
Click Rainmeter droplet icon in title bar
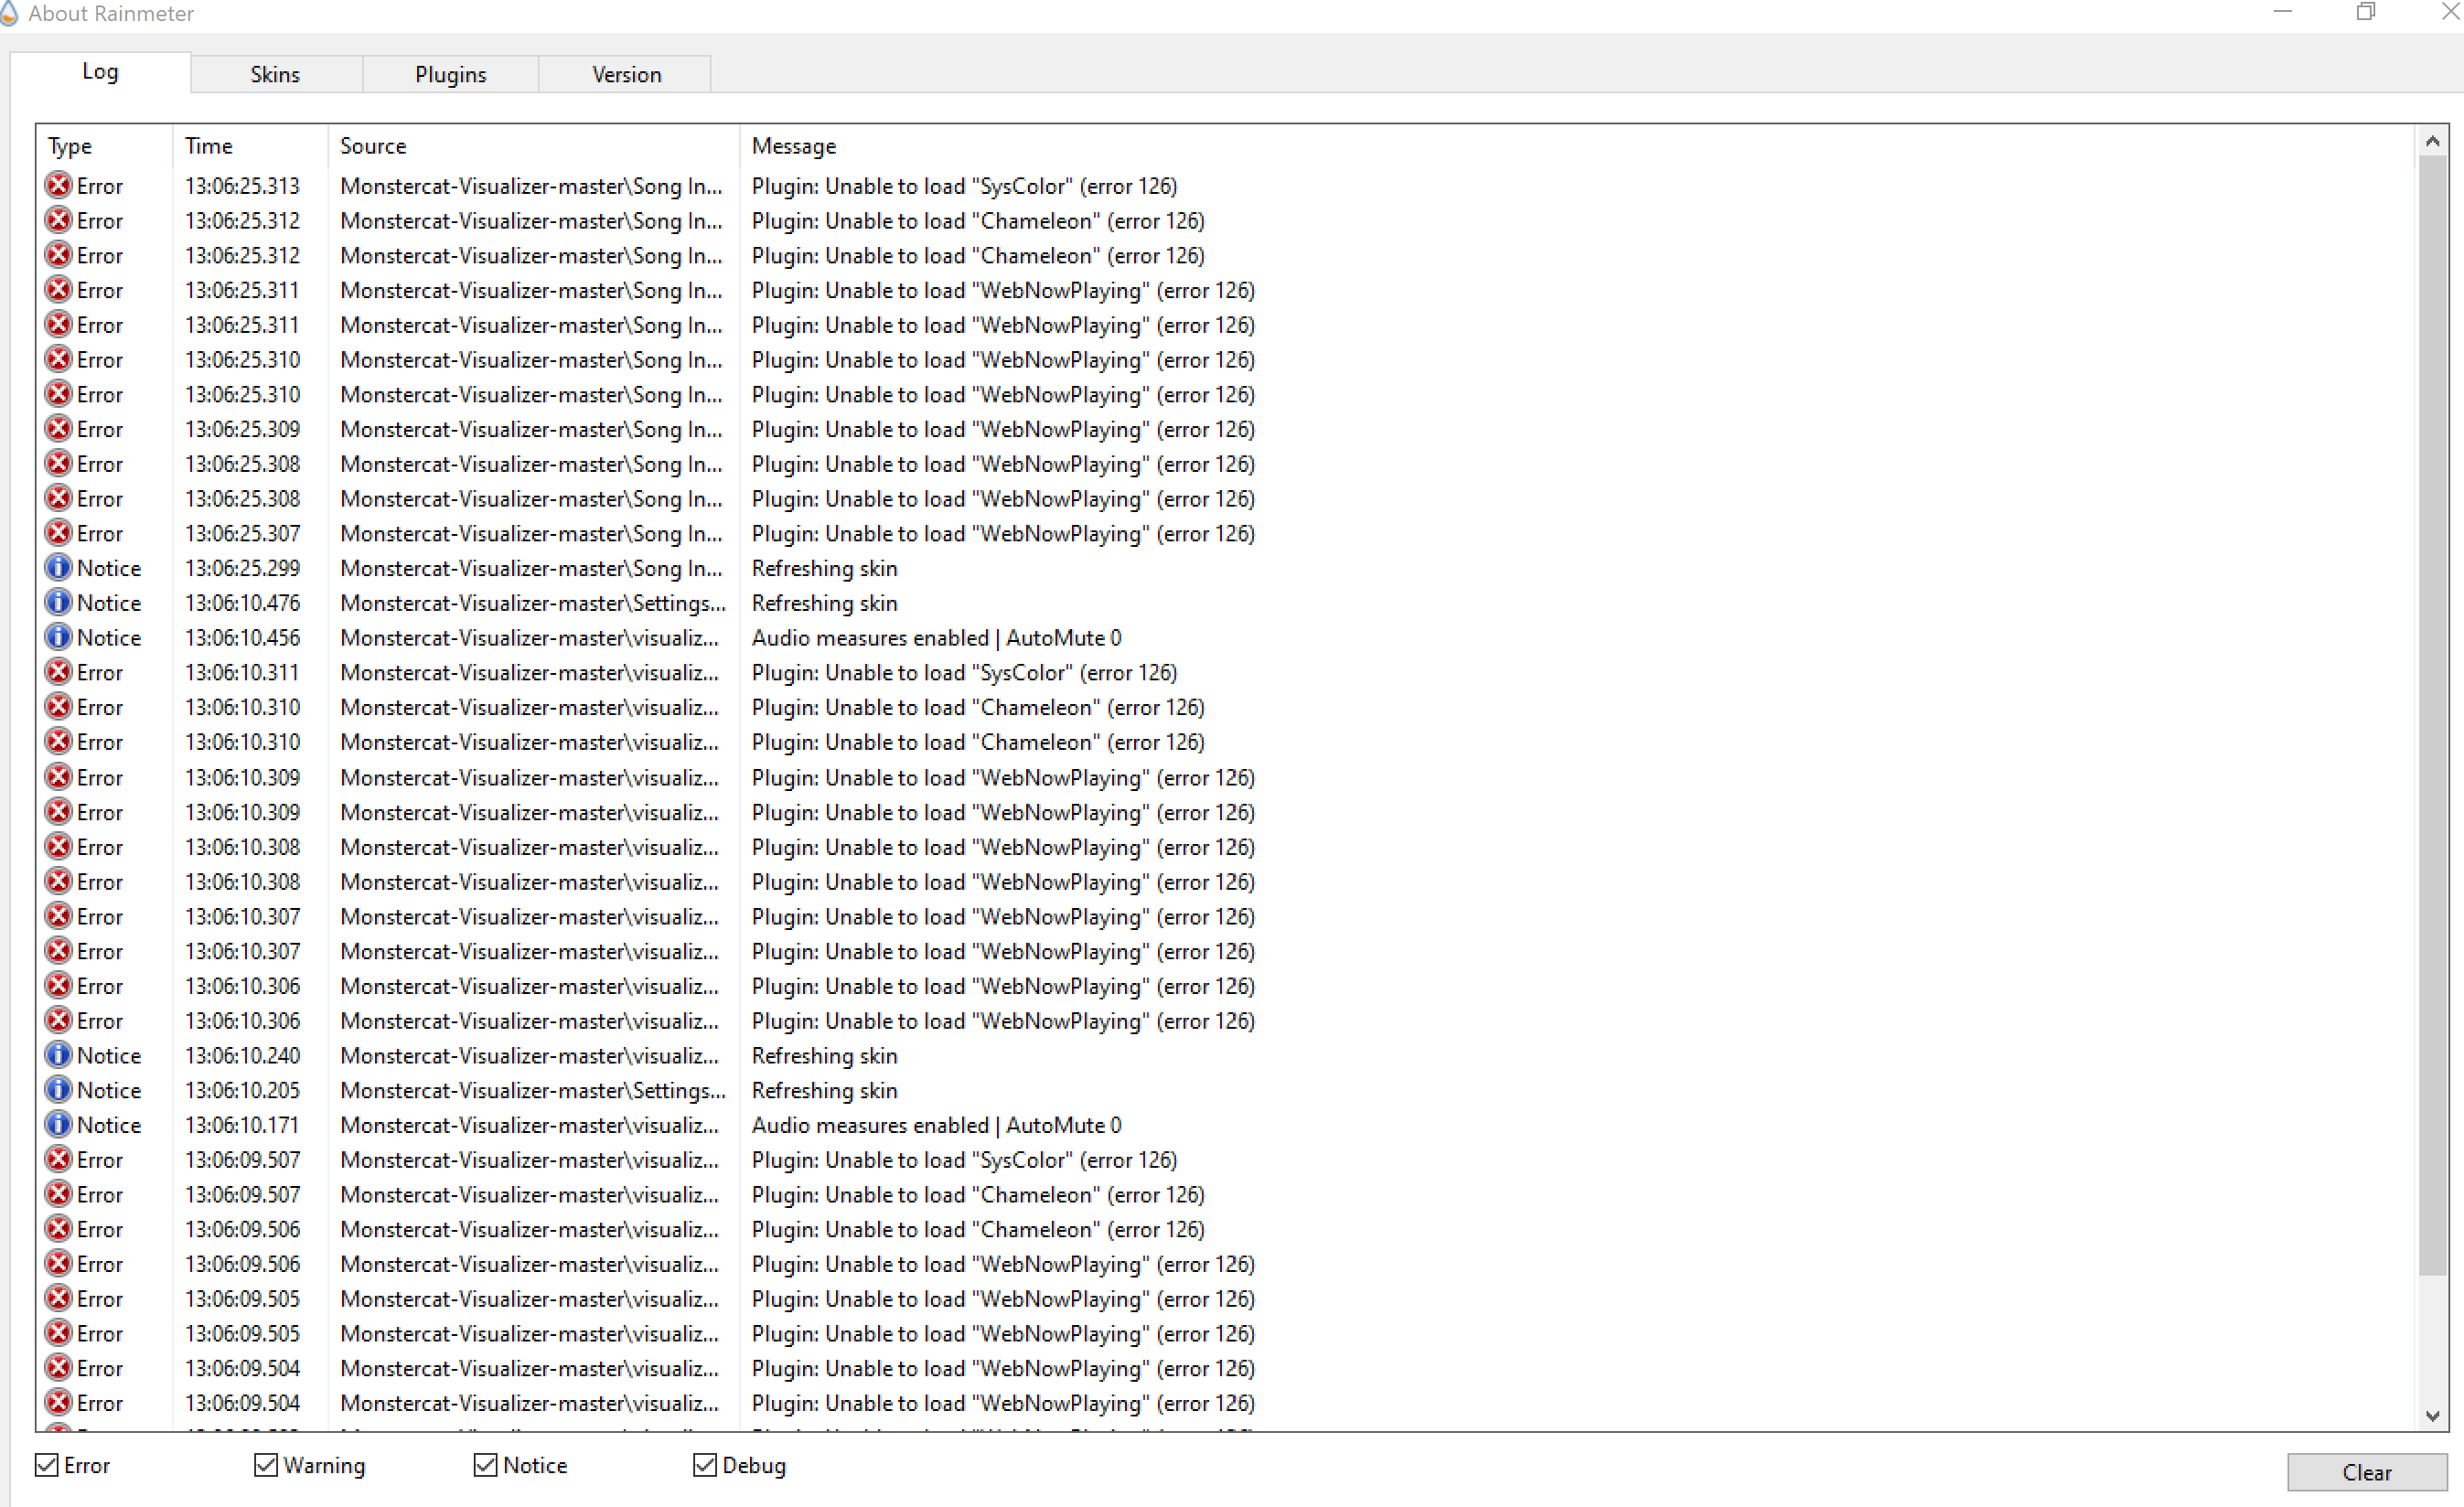click(x=9, y=14)
